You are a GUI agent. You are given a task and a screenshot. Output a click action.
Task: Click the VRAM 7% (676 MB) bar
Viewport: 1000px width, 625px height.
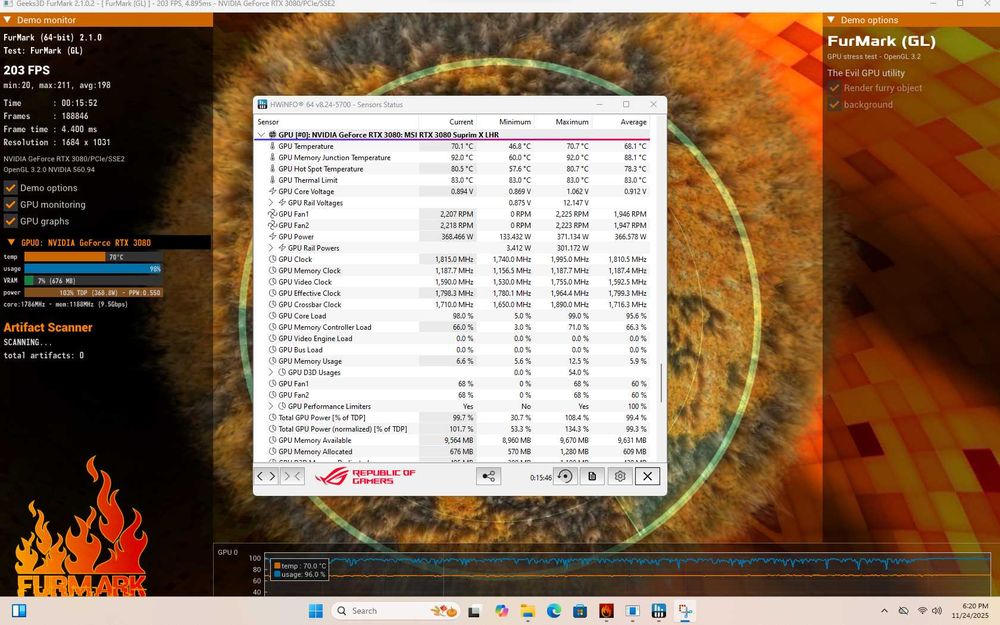point(93,281)
